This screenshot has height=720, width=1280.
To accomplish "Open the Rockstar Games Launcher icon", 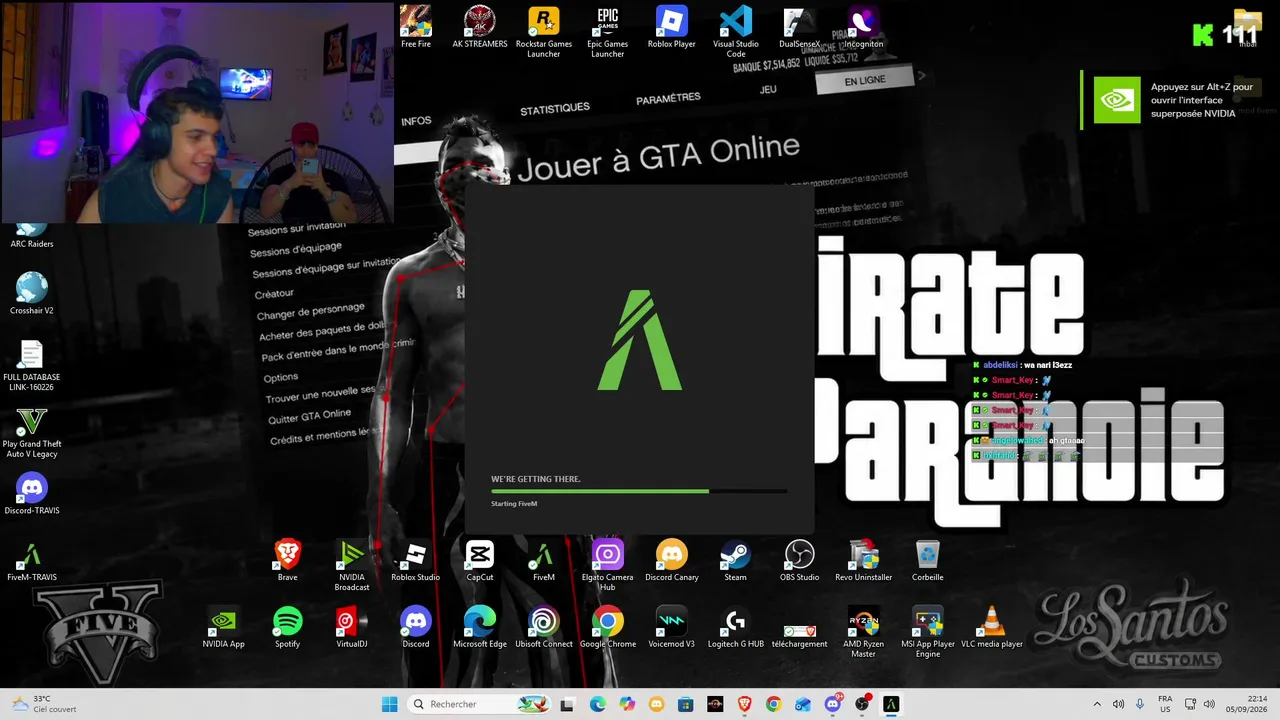I will (x=543, y=31).
